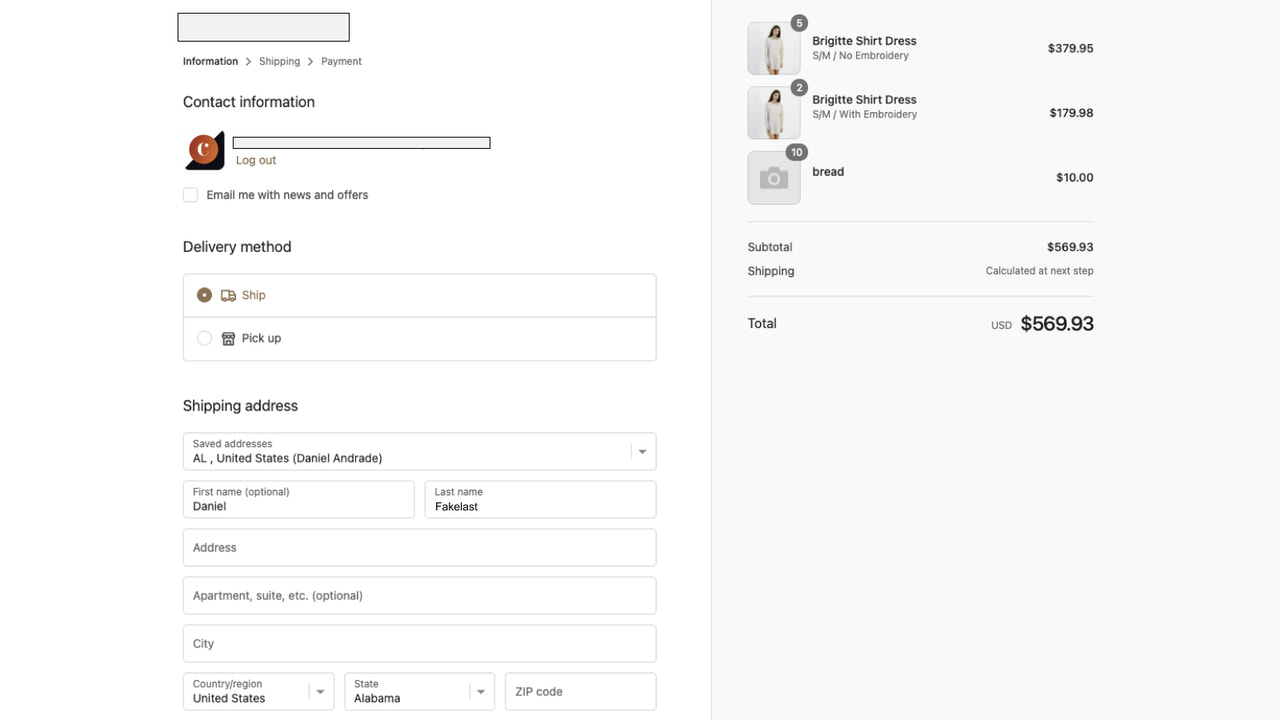This screenshot has width=1280, height=720.
Task: Click the quantity badge 2 on embroidered dress
Action: click(x=798, y=87)
